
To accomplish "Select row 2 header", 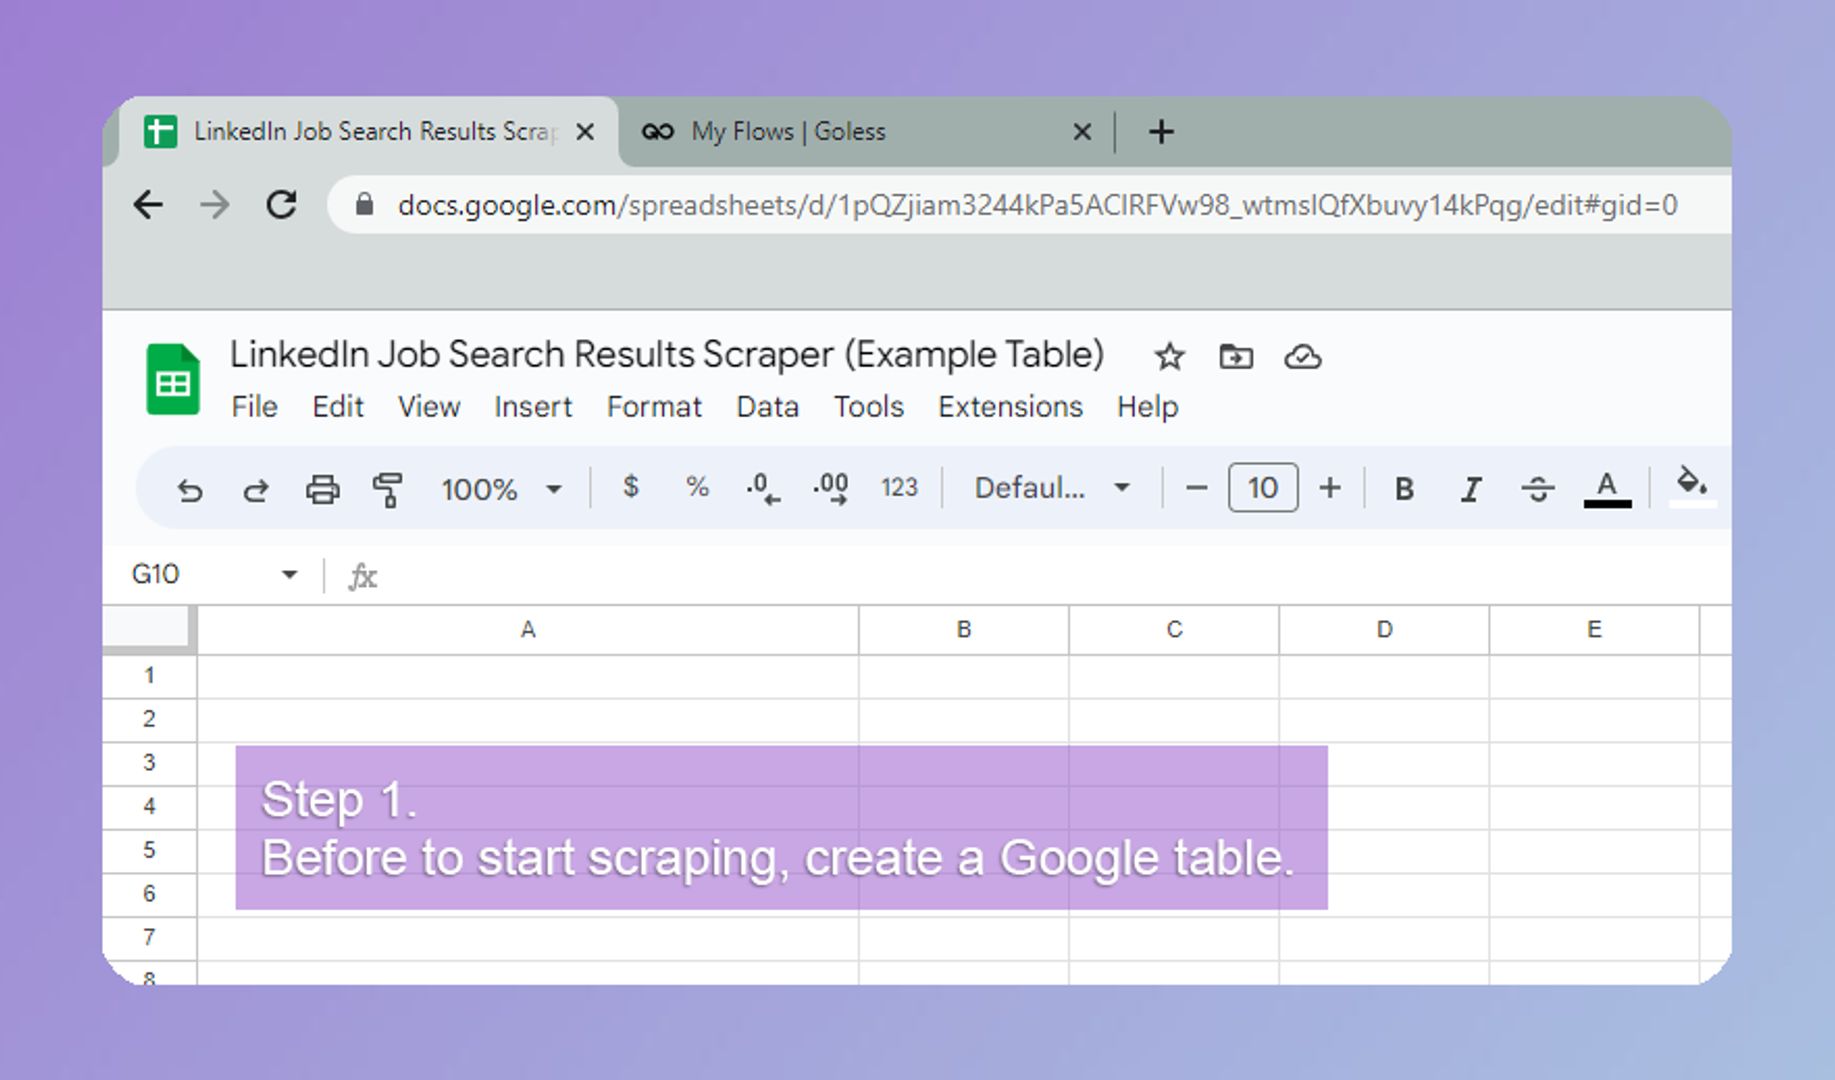I will (149, 719).
